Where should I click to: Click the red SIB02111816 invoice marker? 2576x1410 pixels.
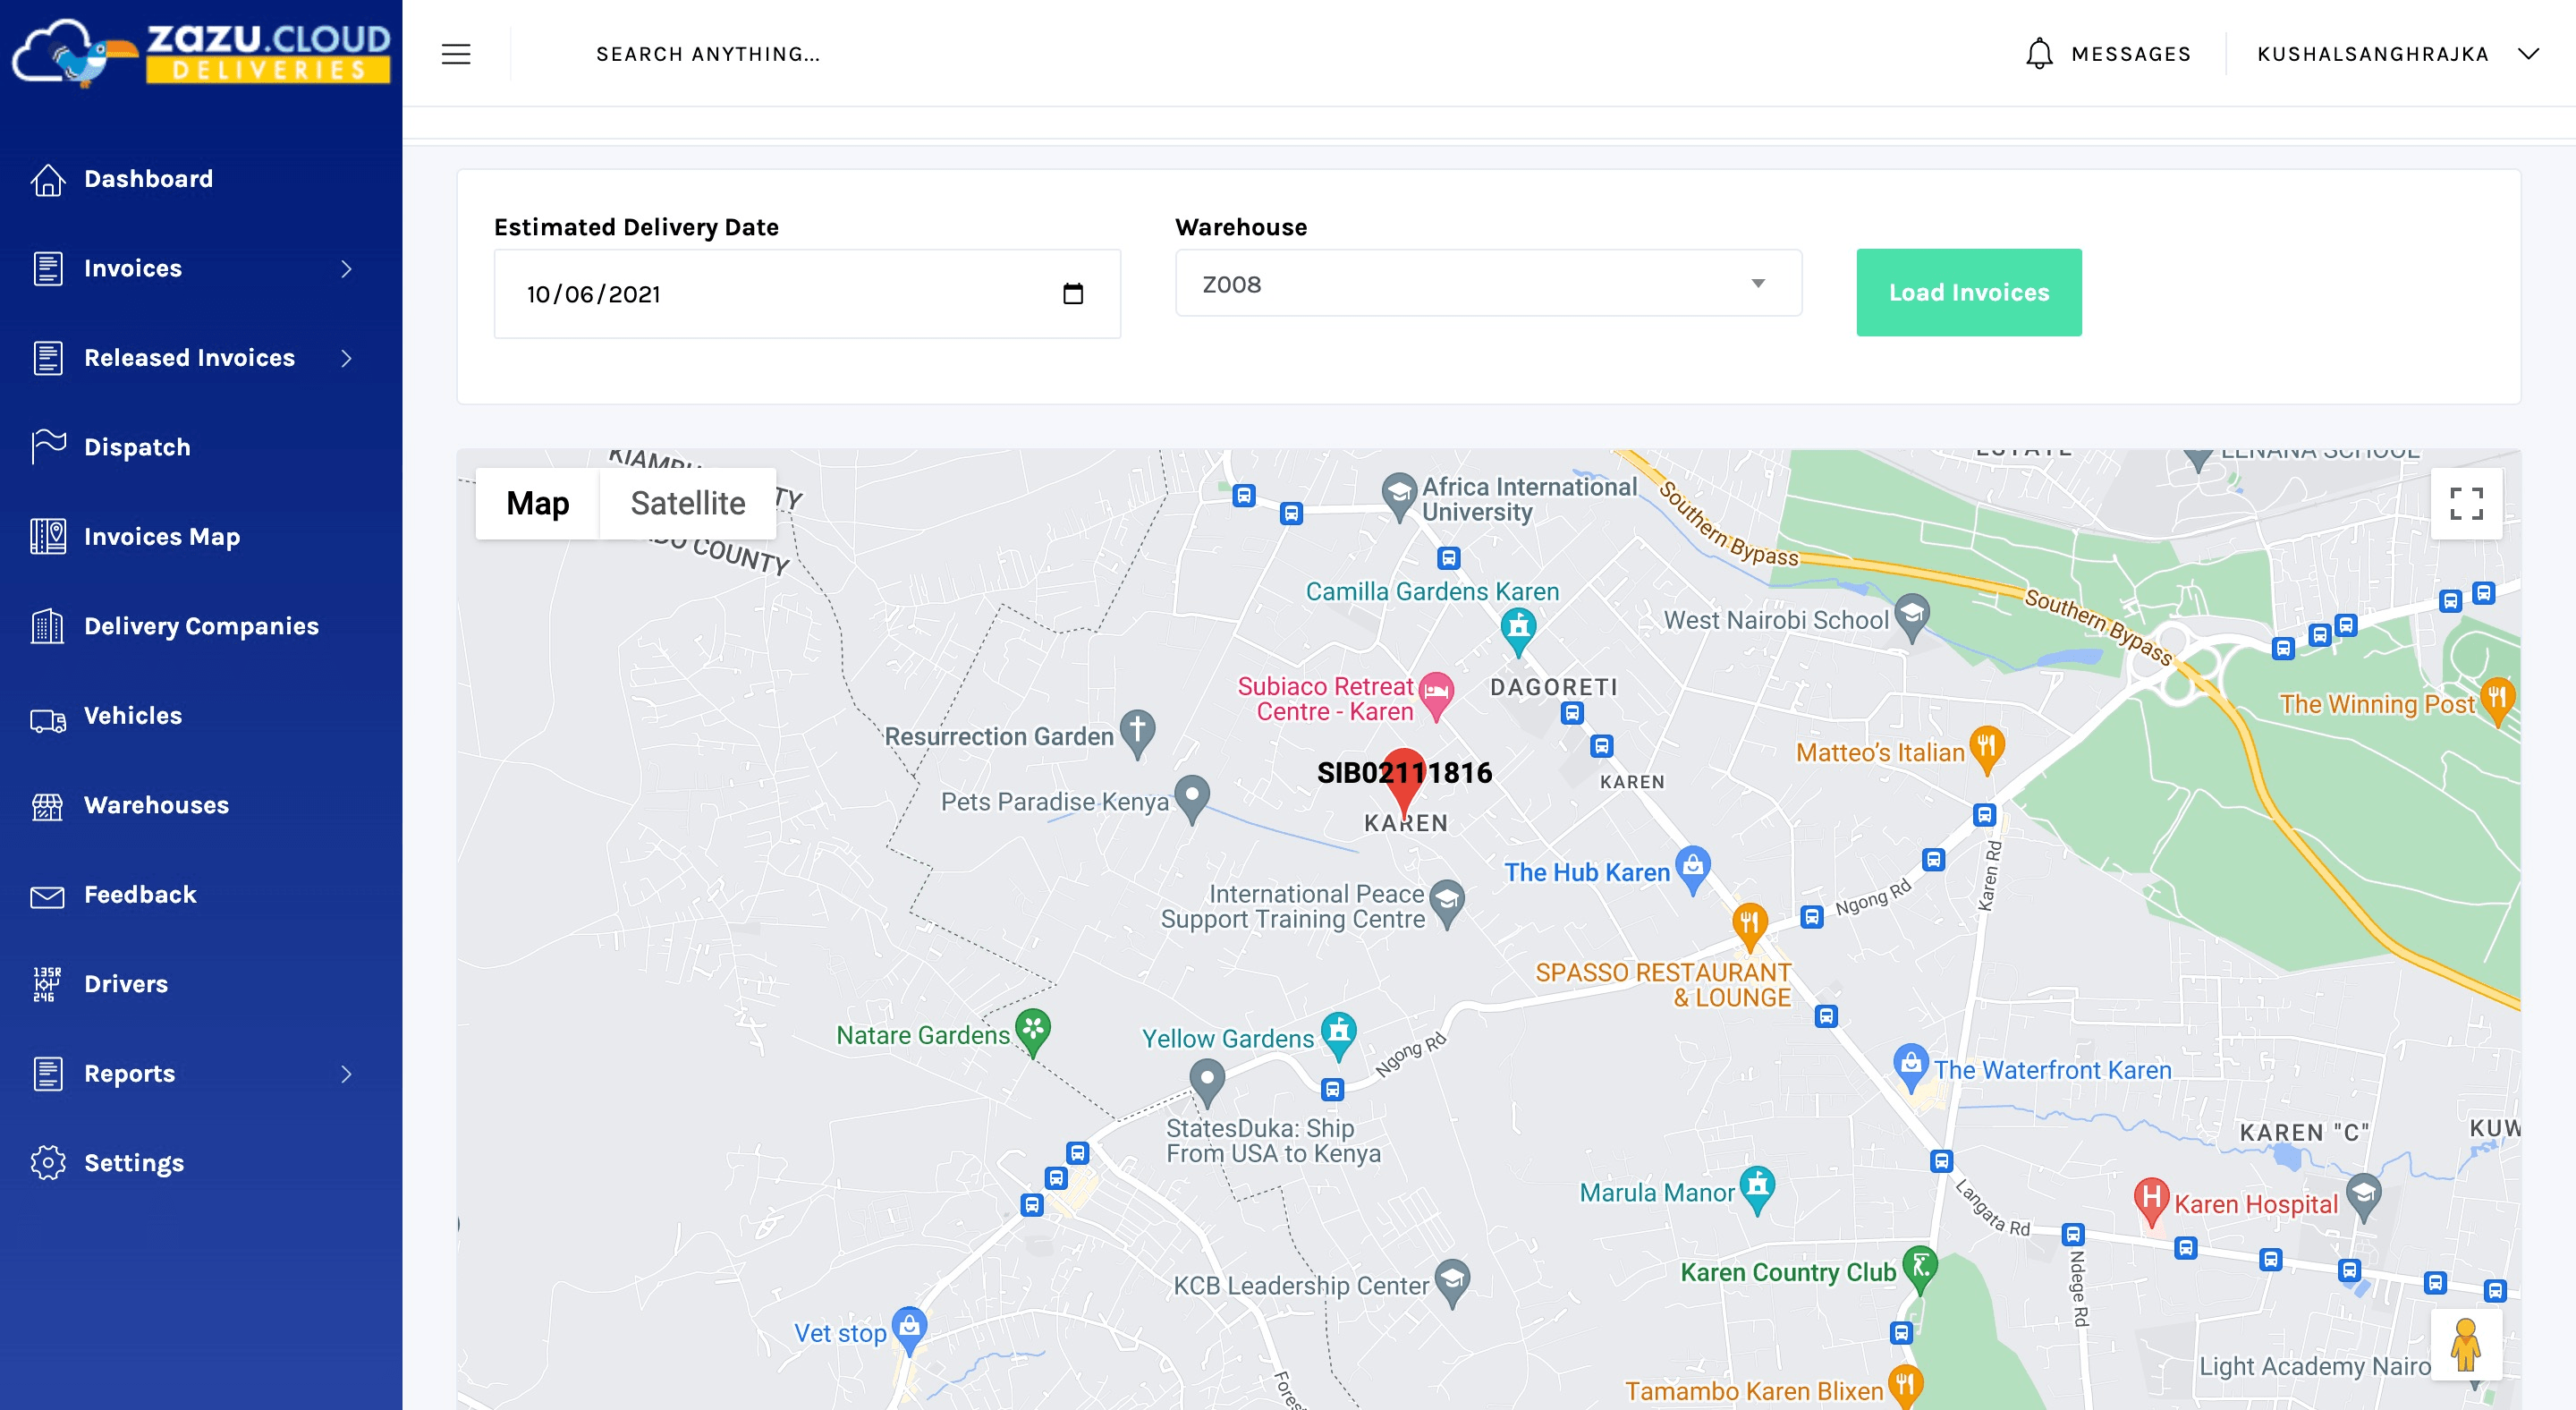[x=1404, y=781]
